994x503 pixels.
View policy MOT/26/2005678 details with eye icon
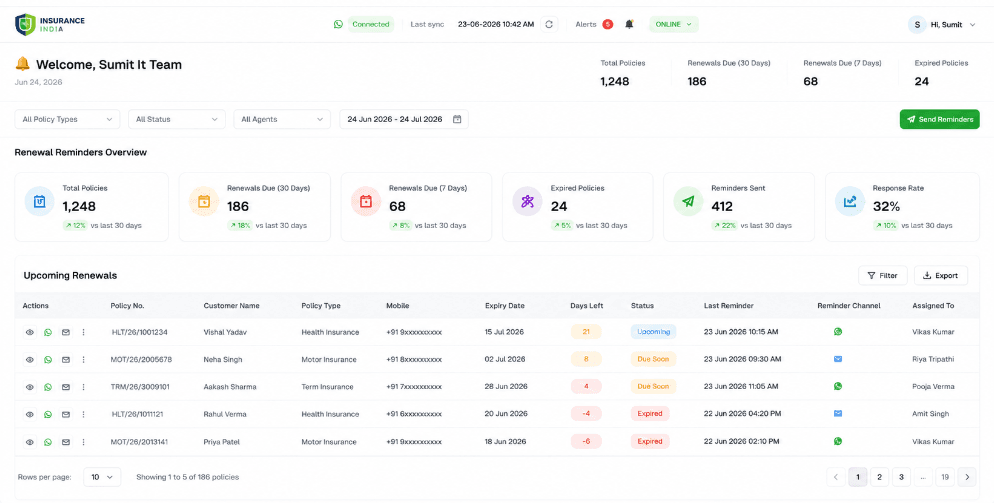(30, 360)
